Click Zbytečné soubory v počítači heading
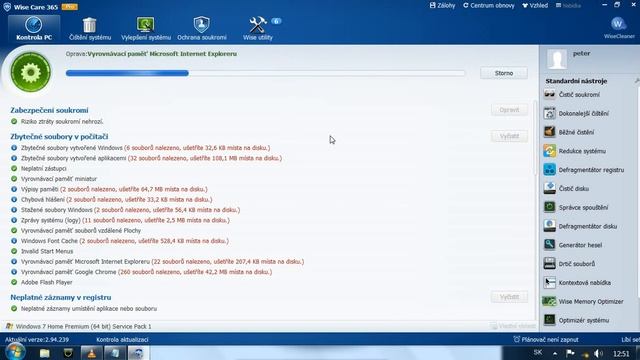 (59, 136)
